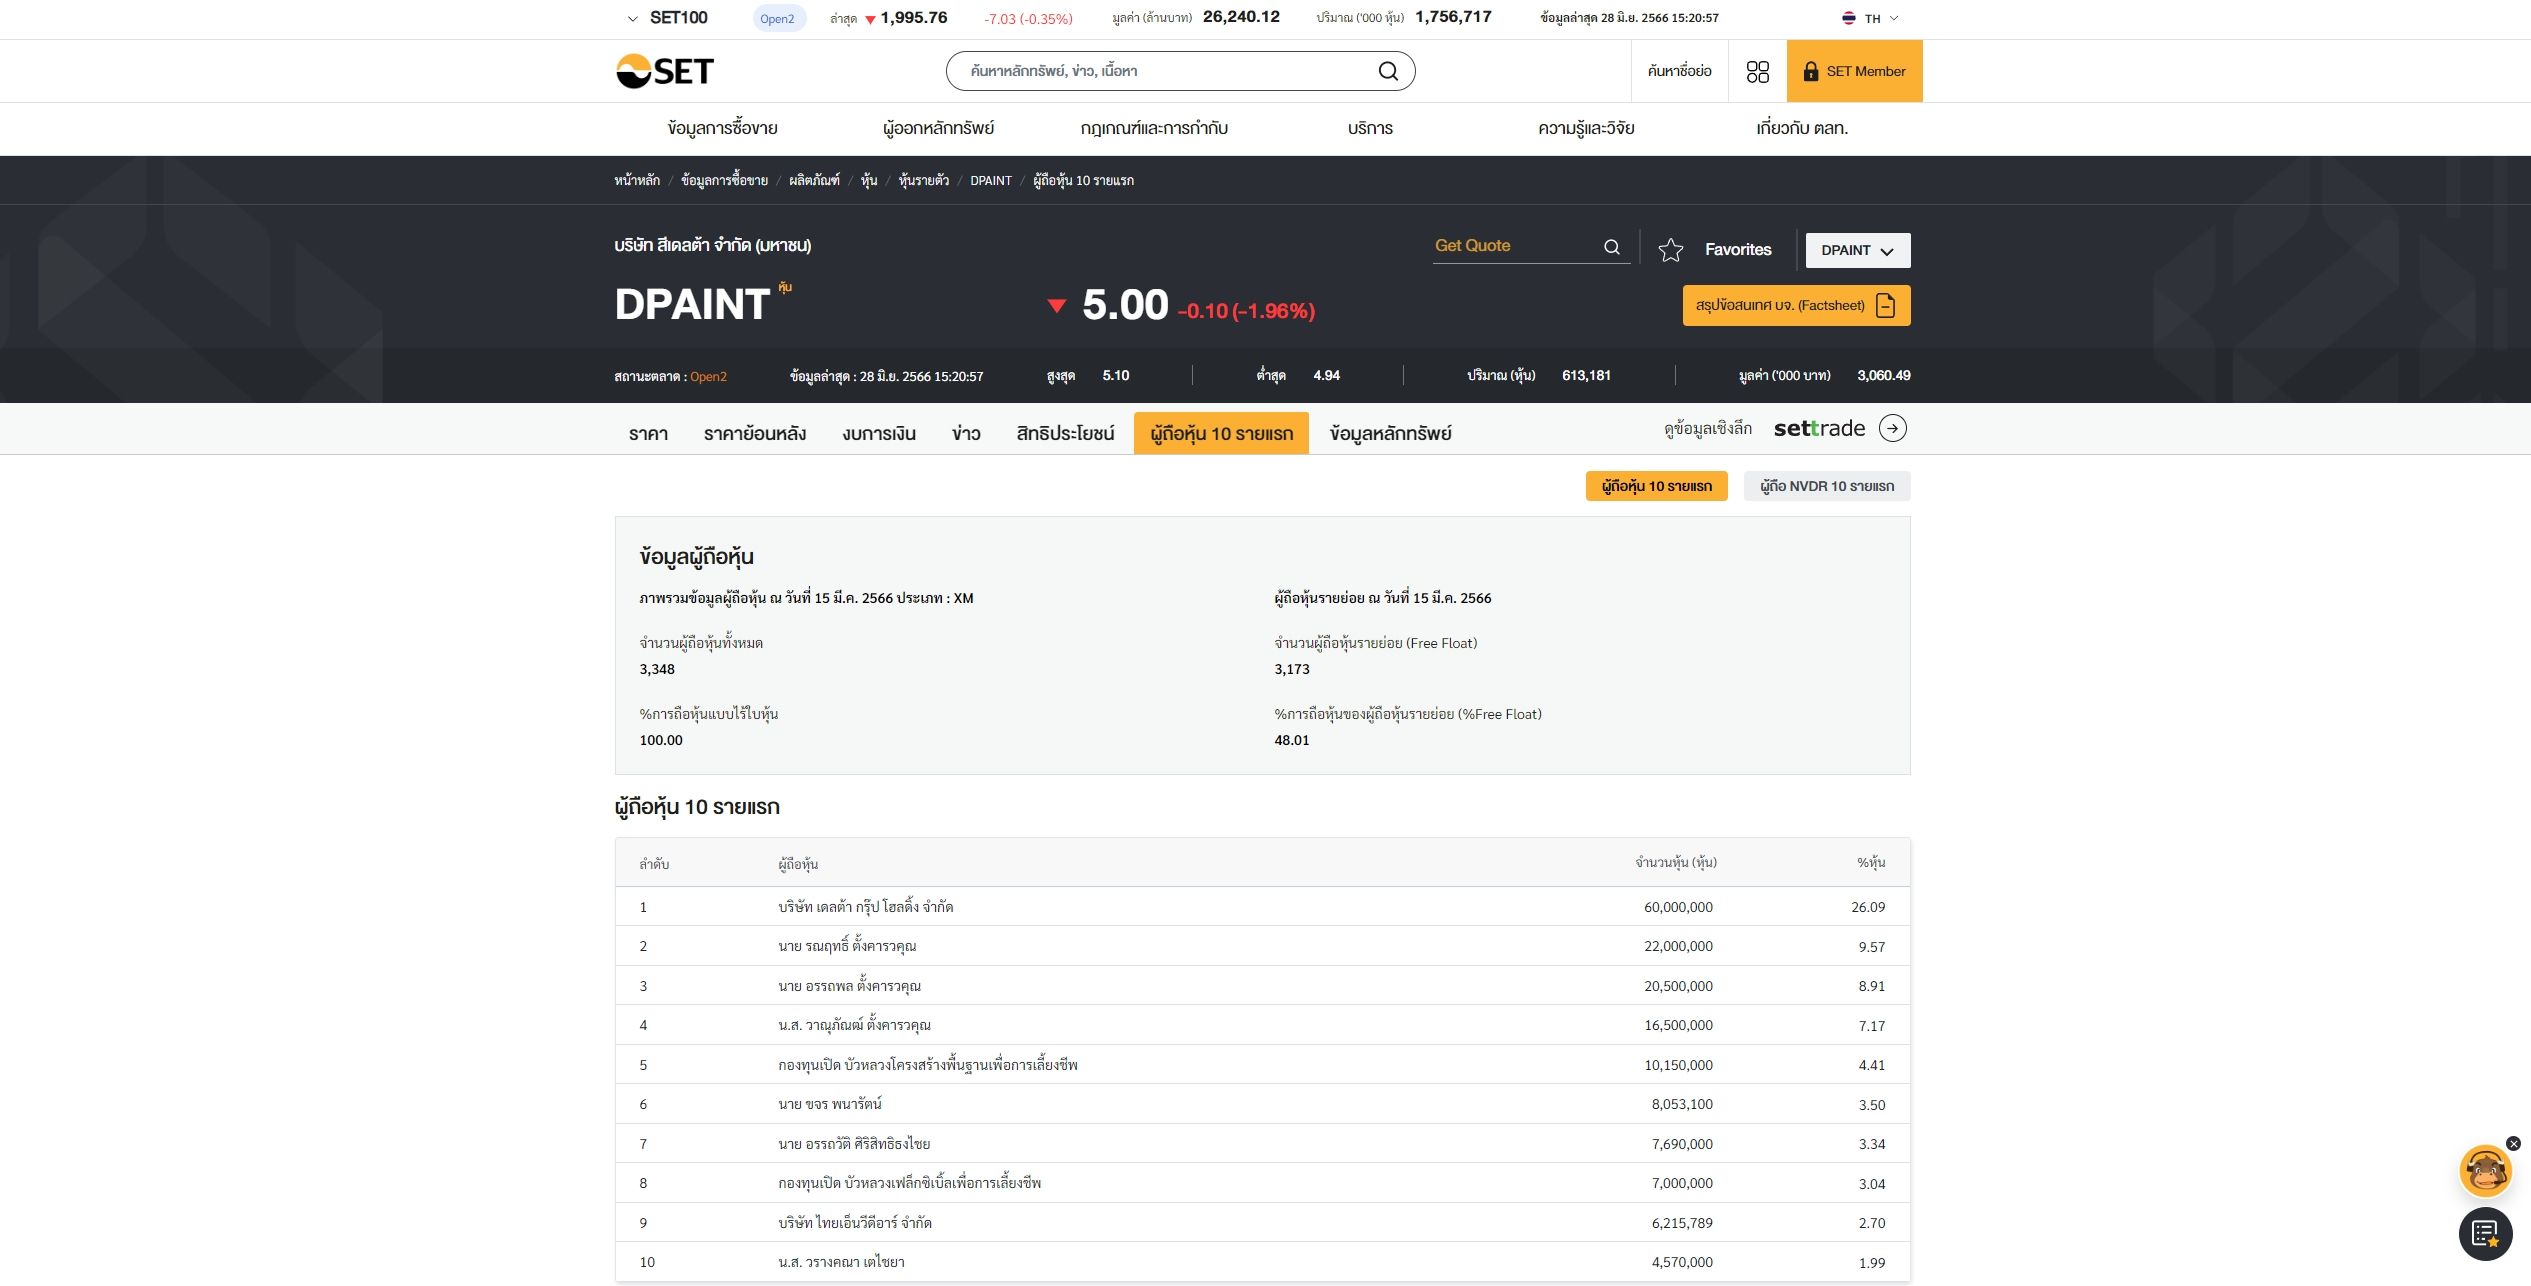The width and height of the screenshot is (2531, 1286).
Task: Open the Factsheet summary button
Action: coord(1795,306)
